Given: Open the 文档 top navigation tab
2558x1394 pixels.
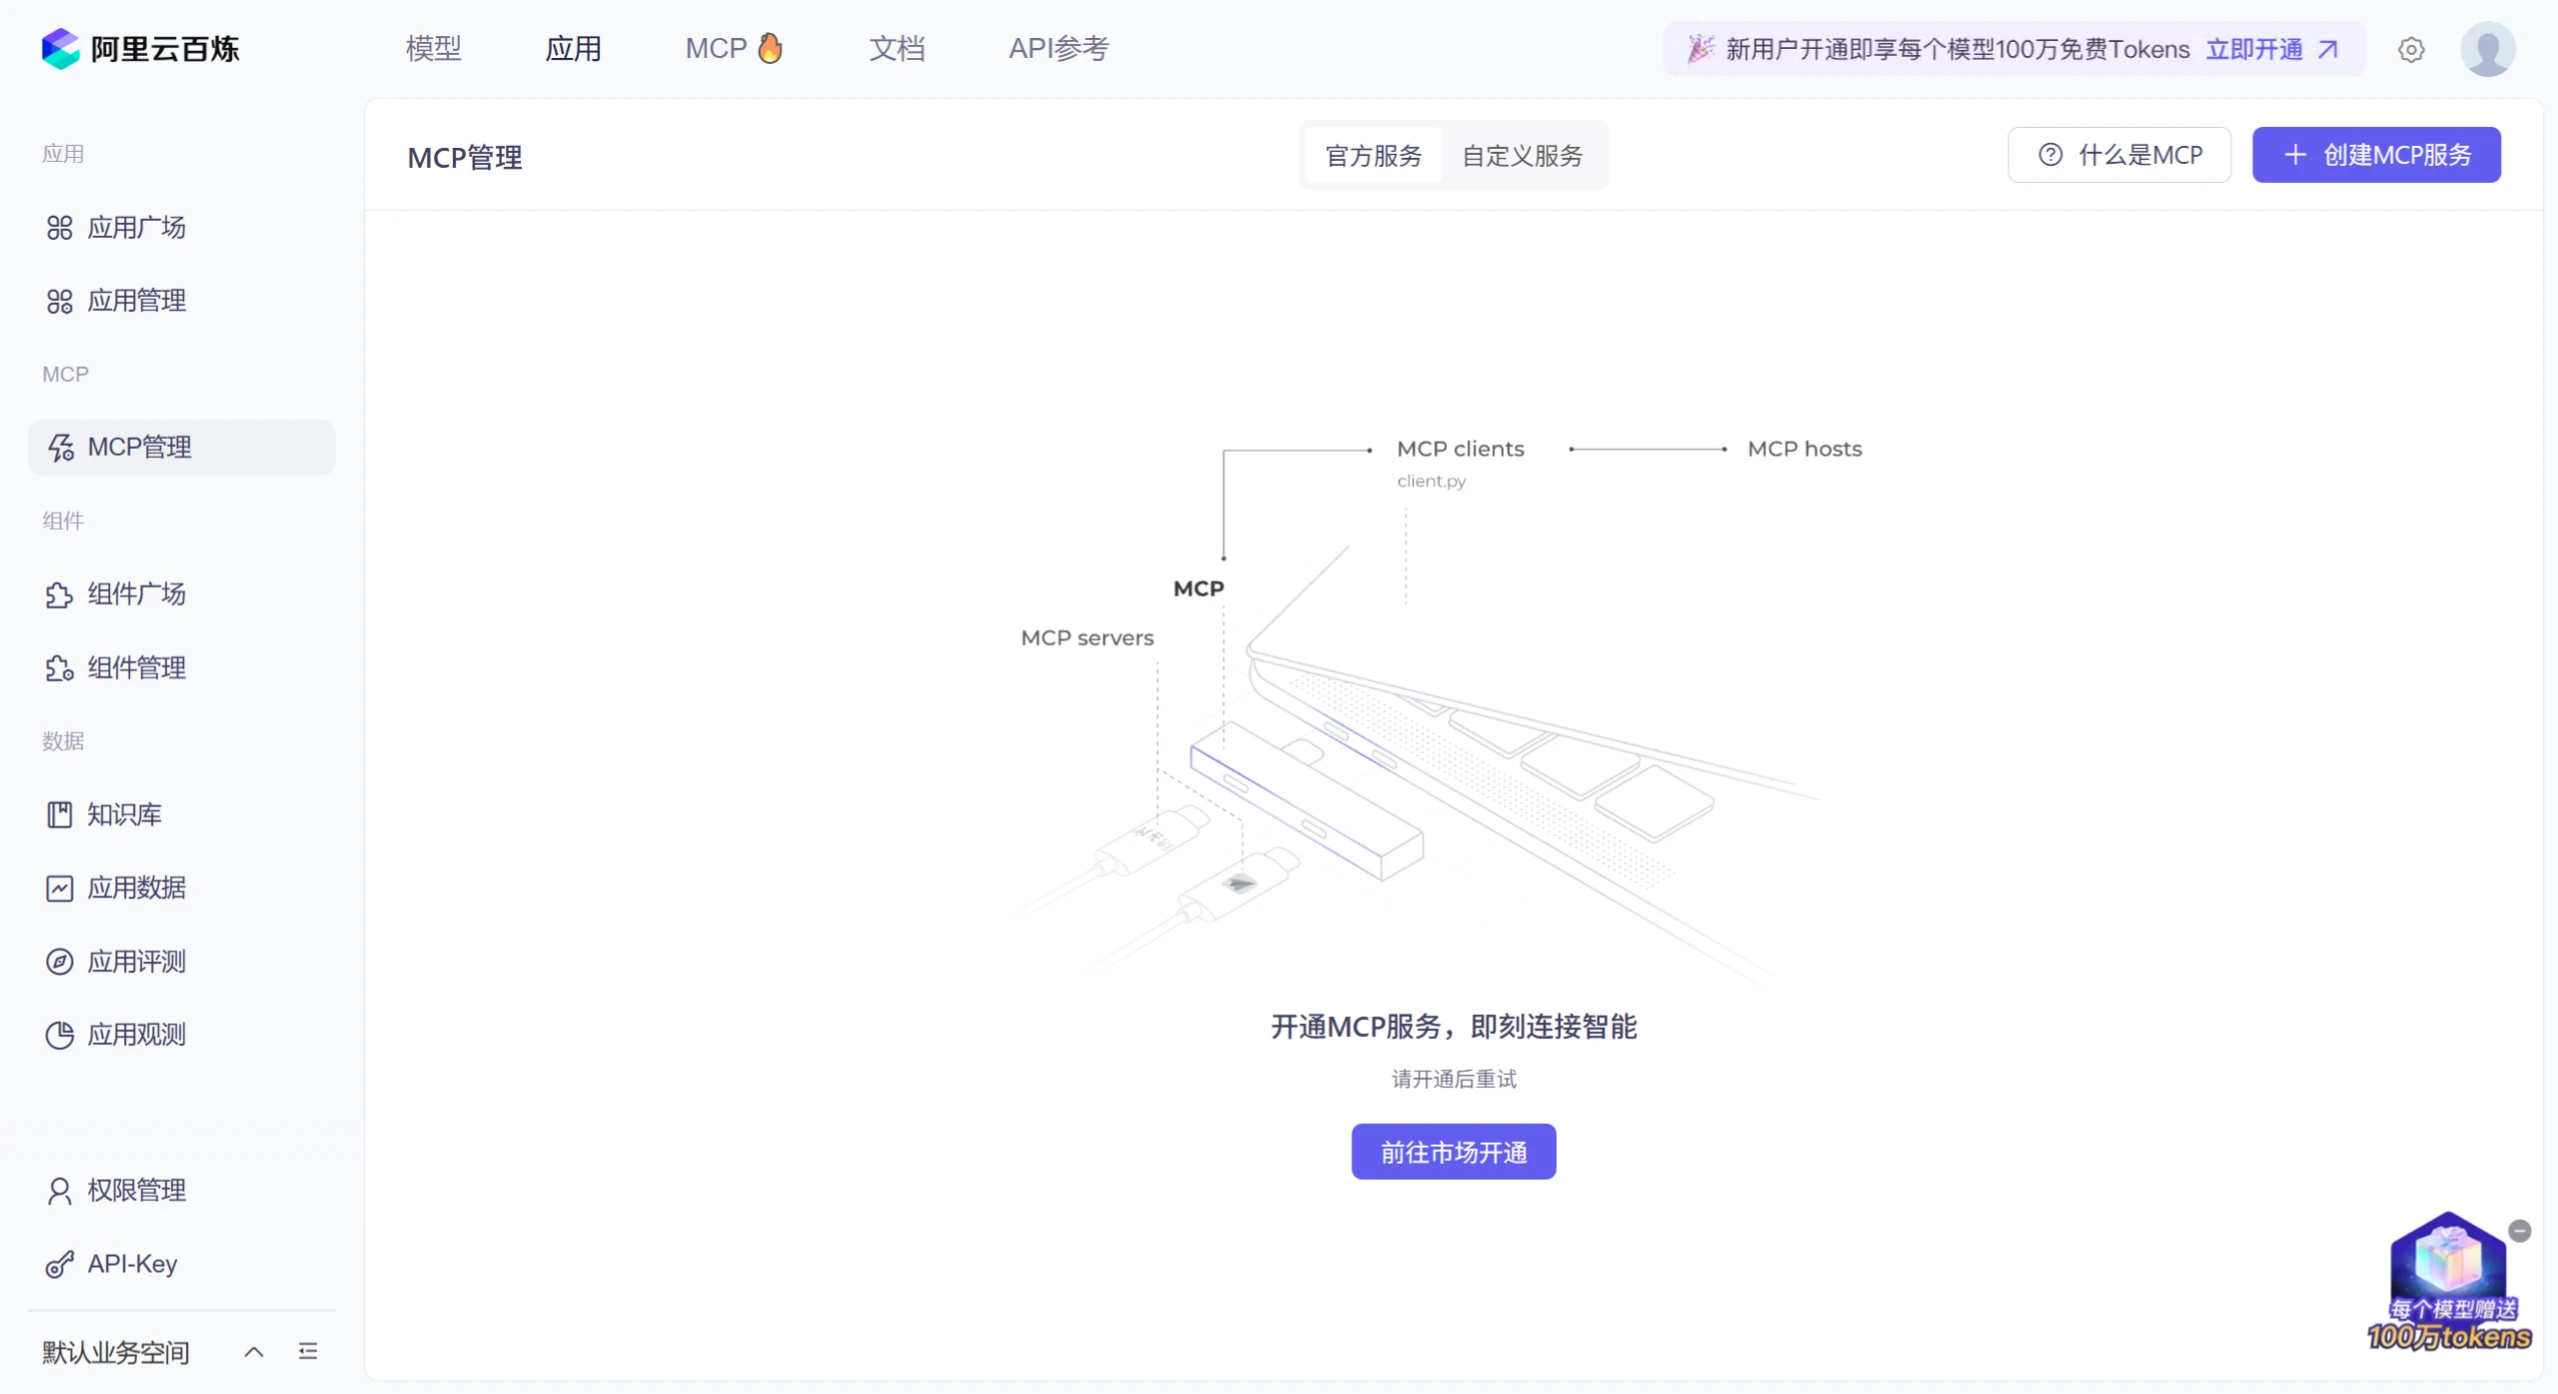Looking at the screenshot, I should 896,48.
